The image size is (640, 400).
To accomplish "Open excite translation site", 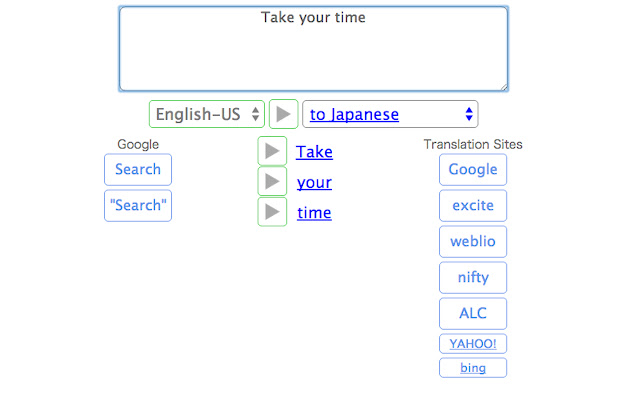I will 473,205.
